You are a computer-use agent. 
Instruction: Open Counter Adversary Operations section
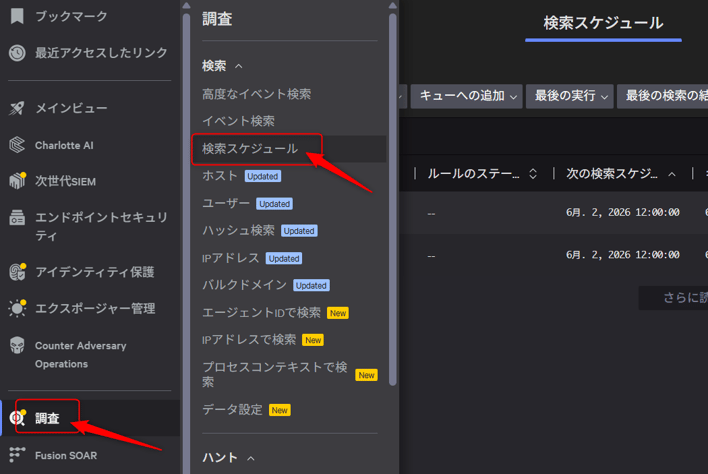81,355
